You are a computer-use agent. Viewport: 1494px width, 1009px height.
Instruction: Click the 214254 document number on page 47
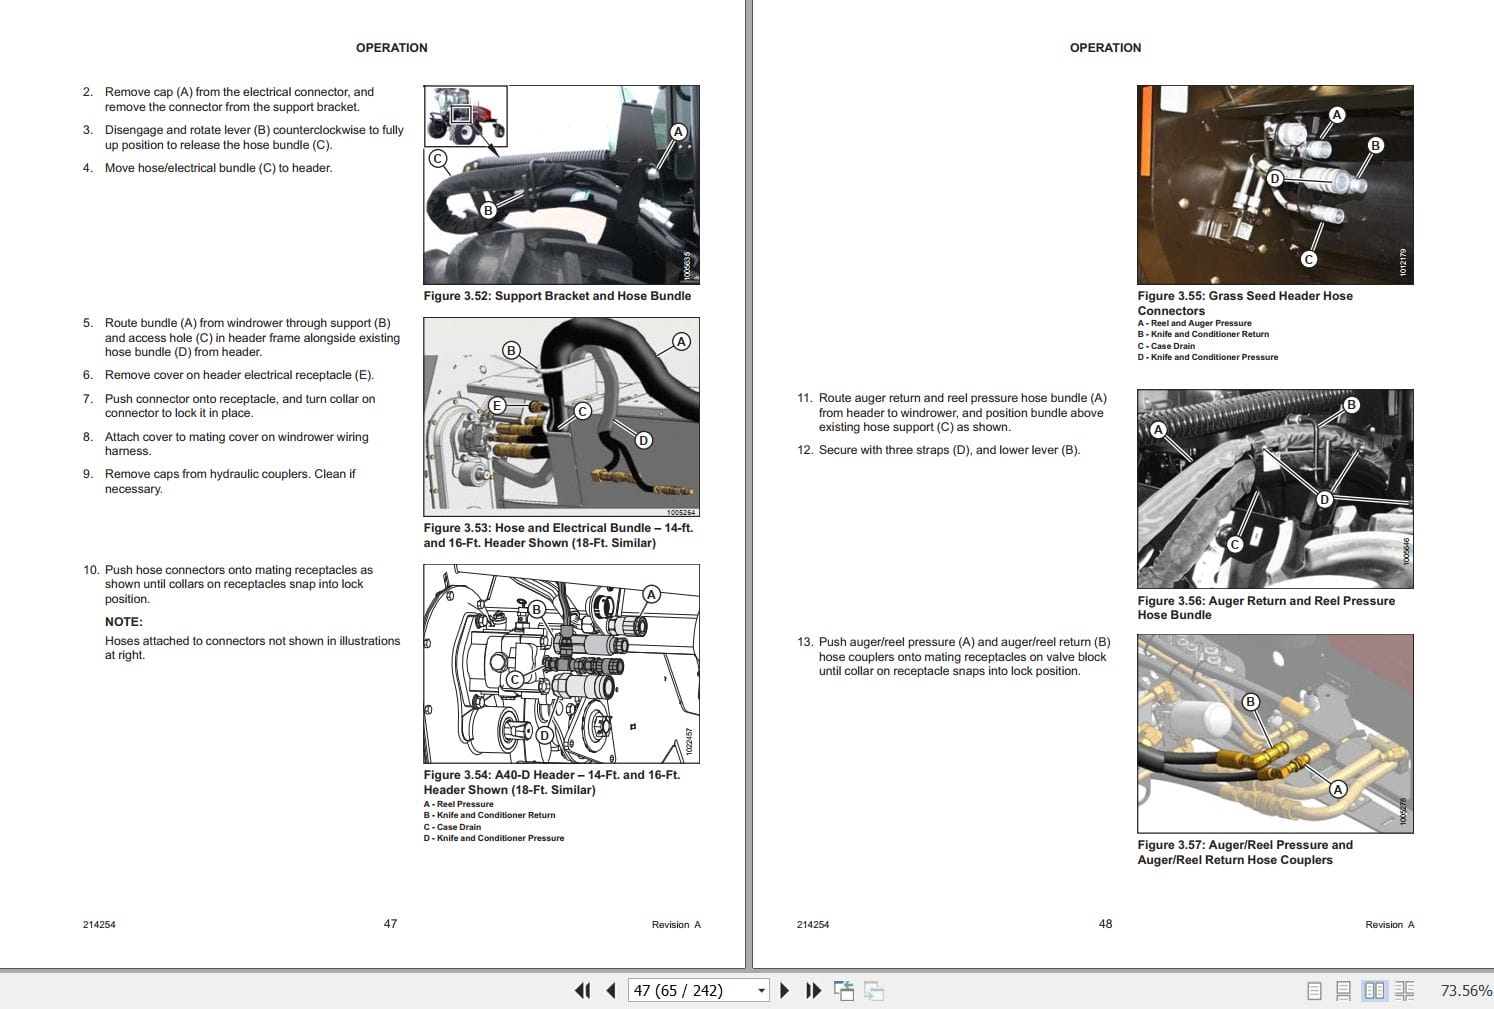(x=99, y=924)
